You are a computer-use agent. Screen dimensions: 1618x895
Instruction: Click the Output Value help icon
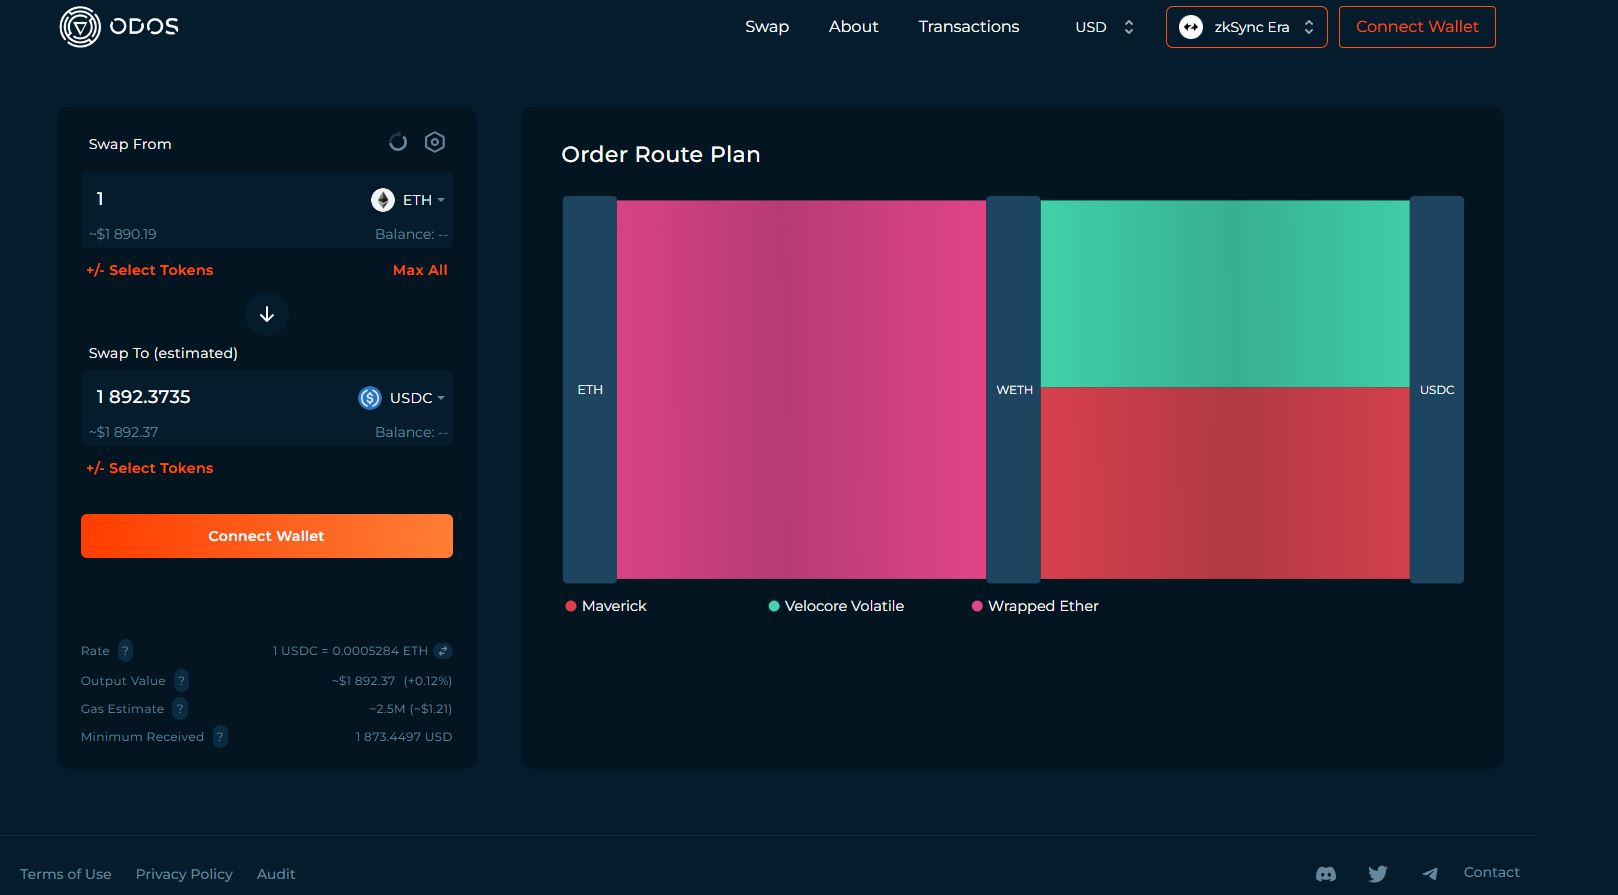pyautogui.click(x=181, y=681)
